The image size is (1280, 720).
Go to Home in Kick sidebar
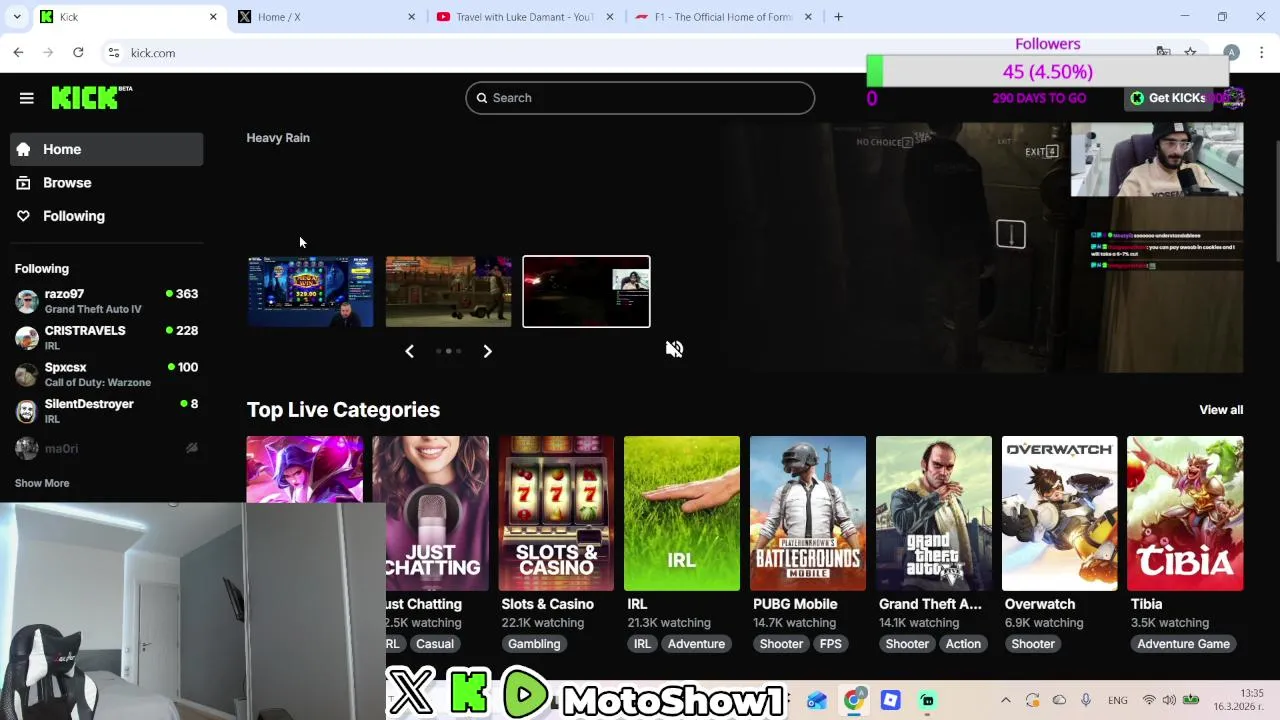[x=107, y=149]
